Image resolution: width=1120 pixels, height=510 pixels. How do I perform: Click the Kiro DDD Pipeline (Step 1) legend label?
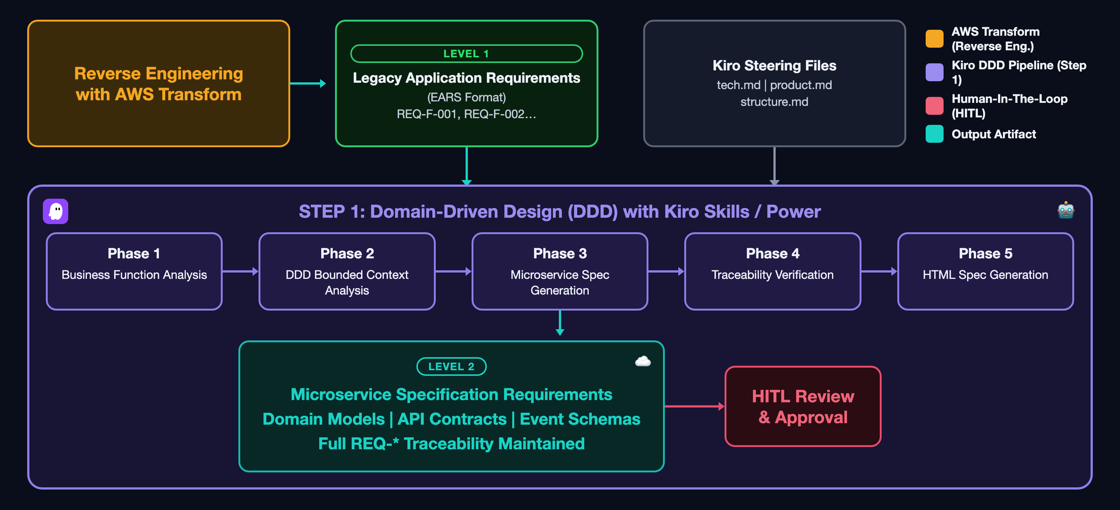click(1019, 73)
